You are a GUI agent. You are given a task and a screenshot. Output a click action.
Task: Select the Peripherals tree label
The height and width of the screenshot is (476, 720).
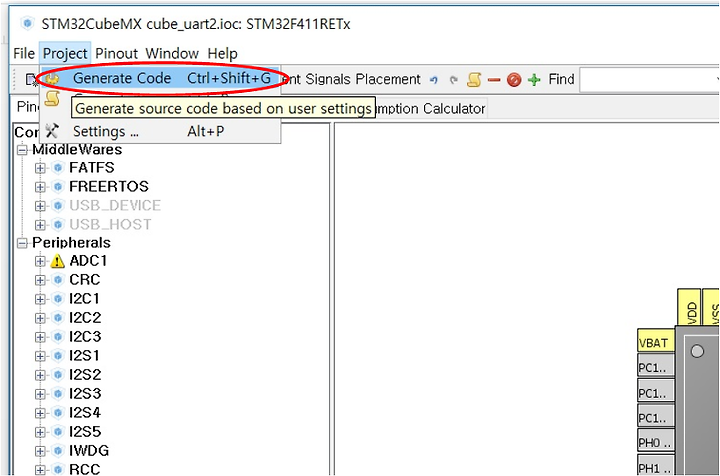pos(71,243)
